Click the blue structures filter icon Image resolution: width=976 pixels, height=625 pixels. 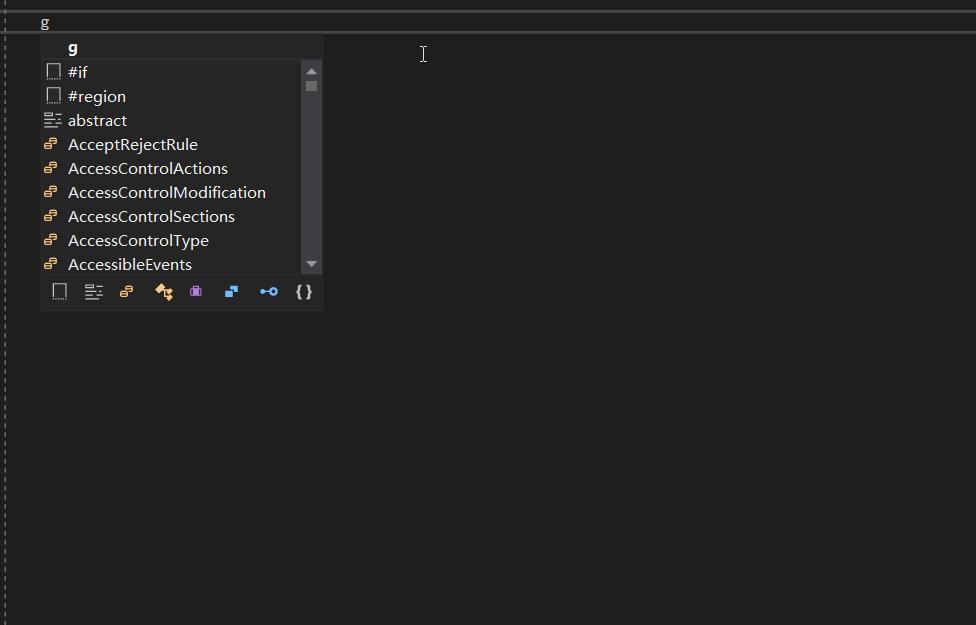point(231,291)
